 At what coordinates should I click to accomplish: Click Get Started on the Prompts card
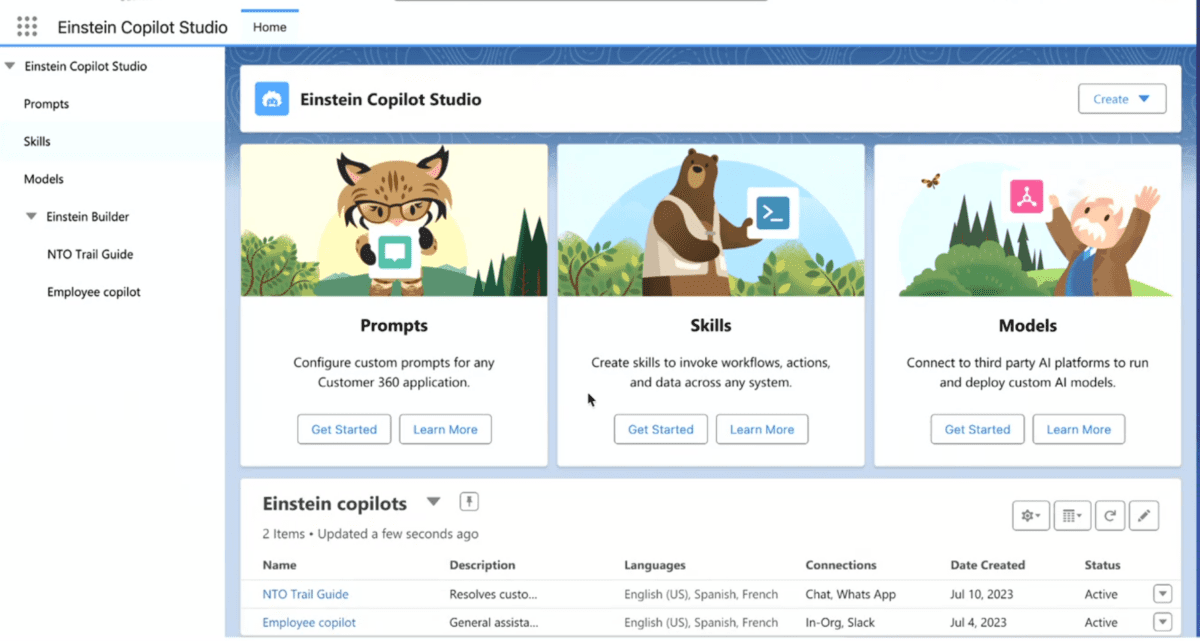pos(344,429)
